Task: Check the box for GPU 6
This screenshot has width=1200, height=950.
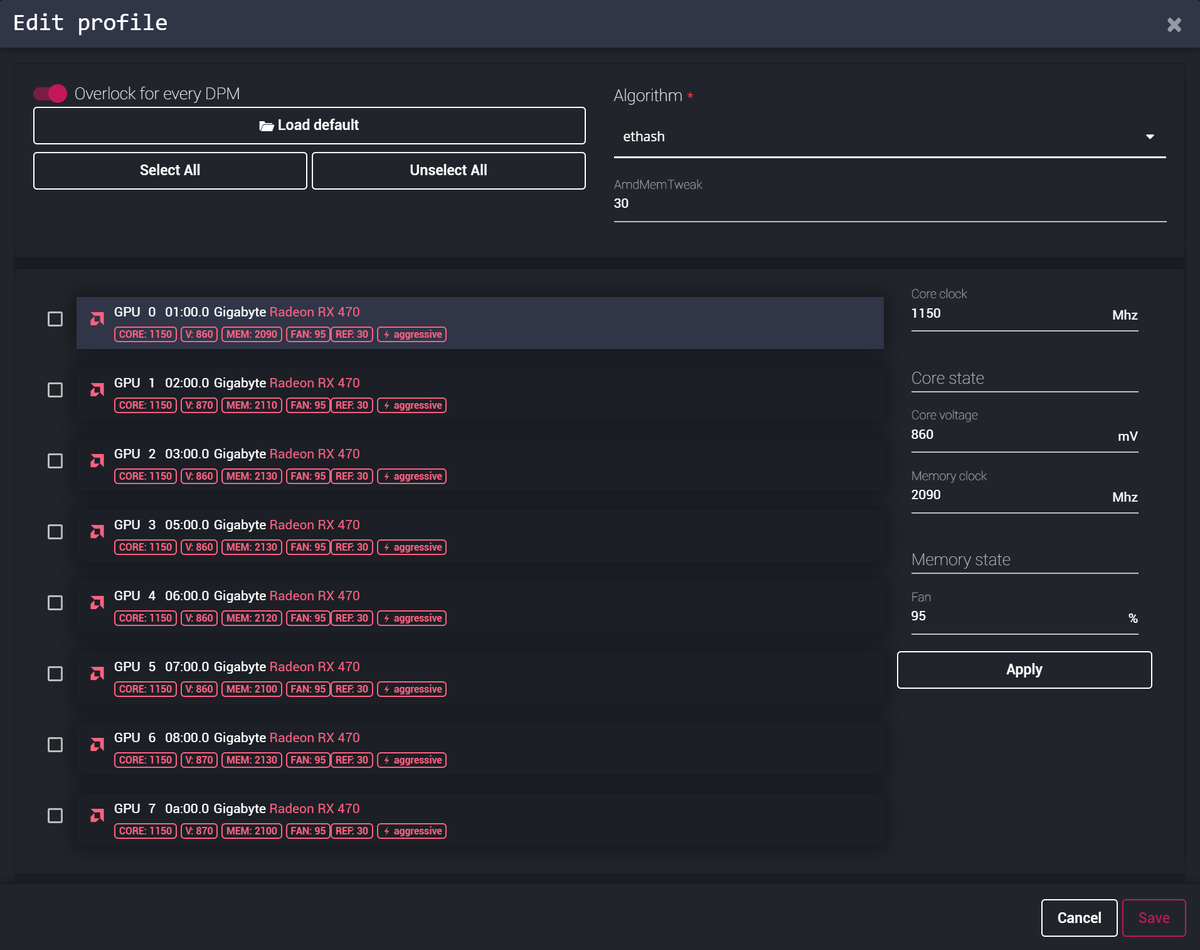Action: tap(55, 745)
